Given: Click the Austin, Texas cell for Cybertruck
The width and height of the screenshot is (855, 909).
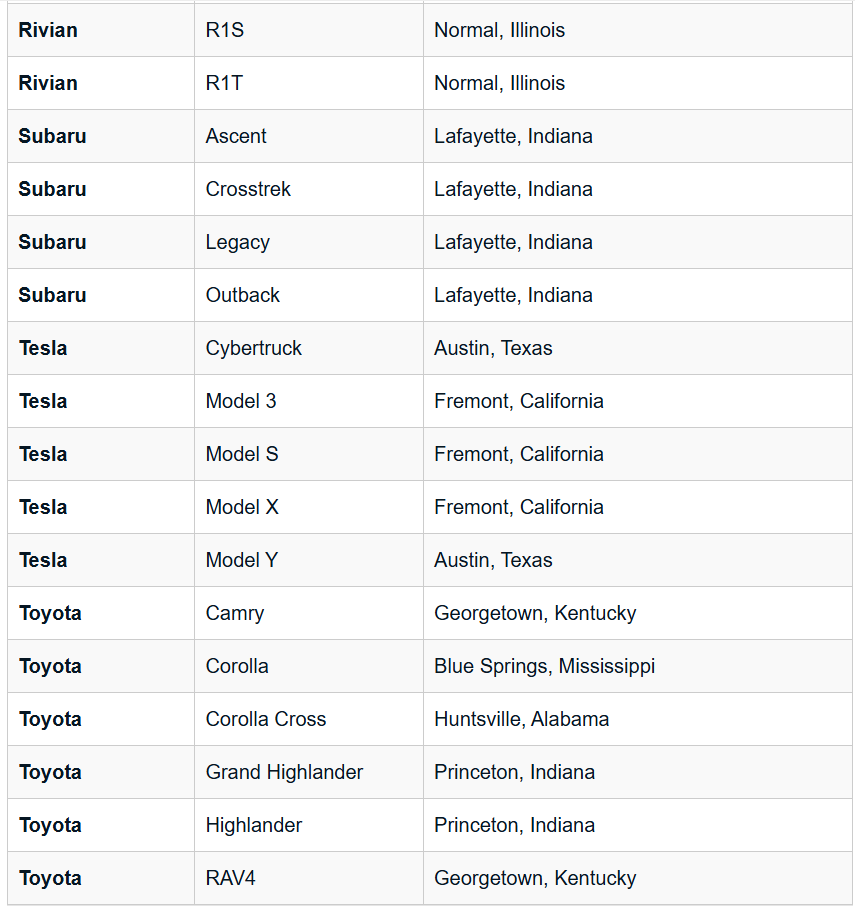Looking at the screenshot, I should click(493, 348).
